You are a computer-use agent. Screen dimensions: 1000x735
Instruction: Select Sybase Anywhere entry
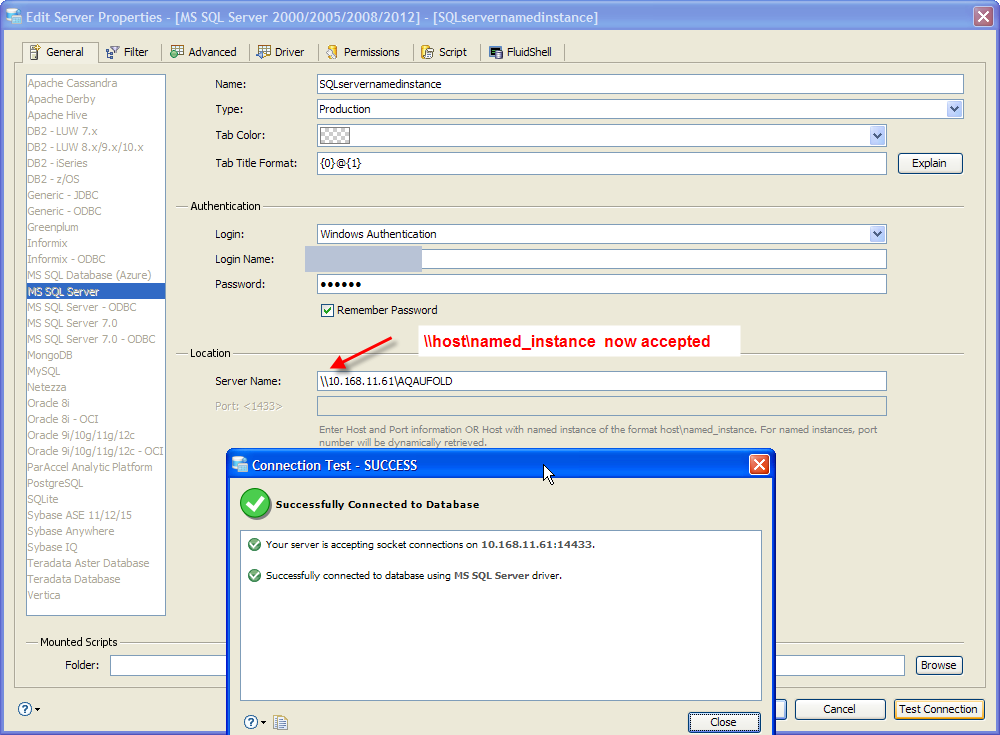[x=71, y=531]
